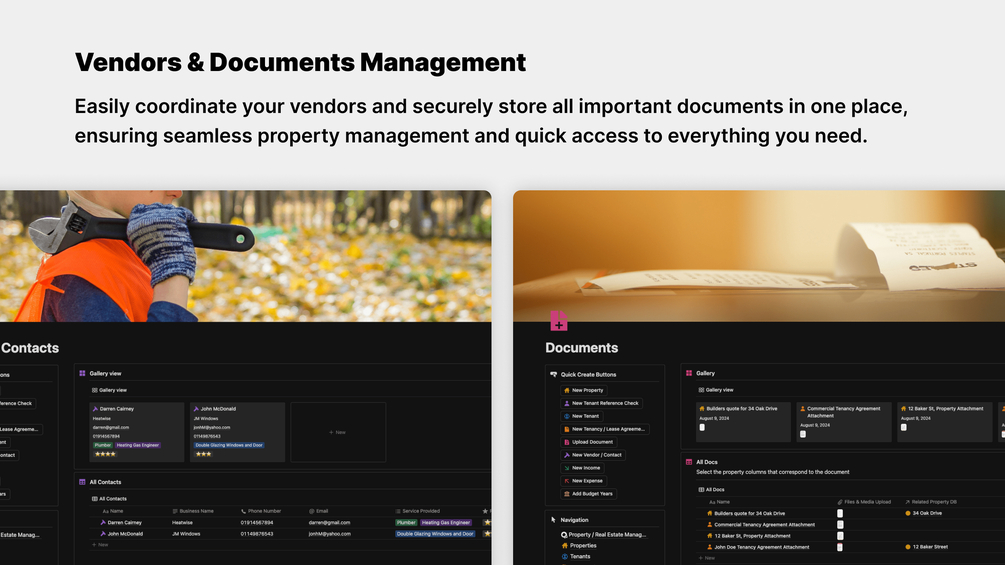Click Heating Gas Engineer tag on Darren's card
Viewport: 1005px width, 565px height.
pyautogui.click(x=137, y=445)
